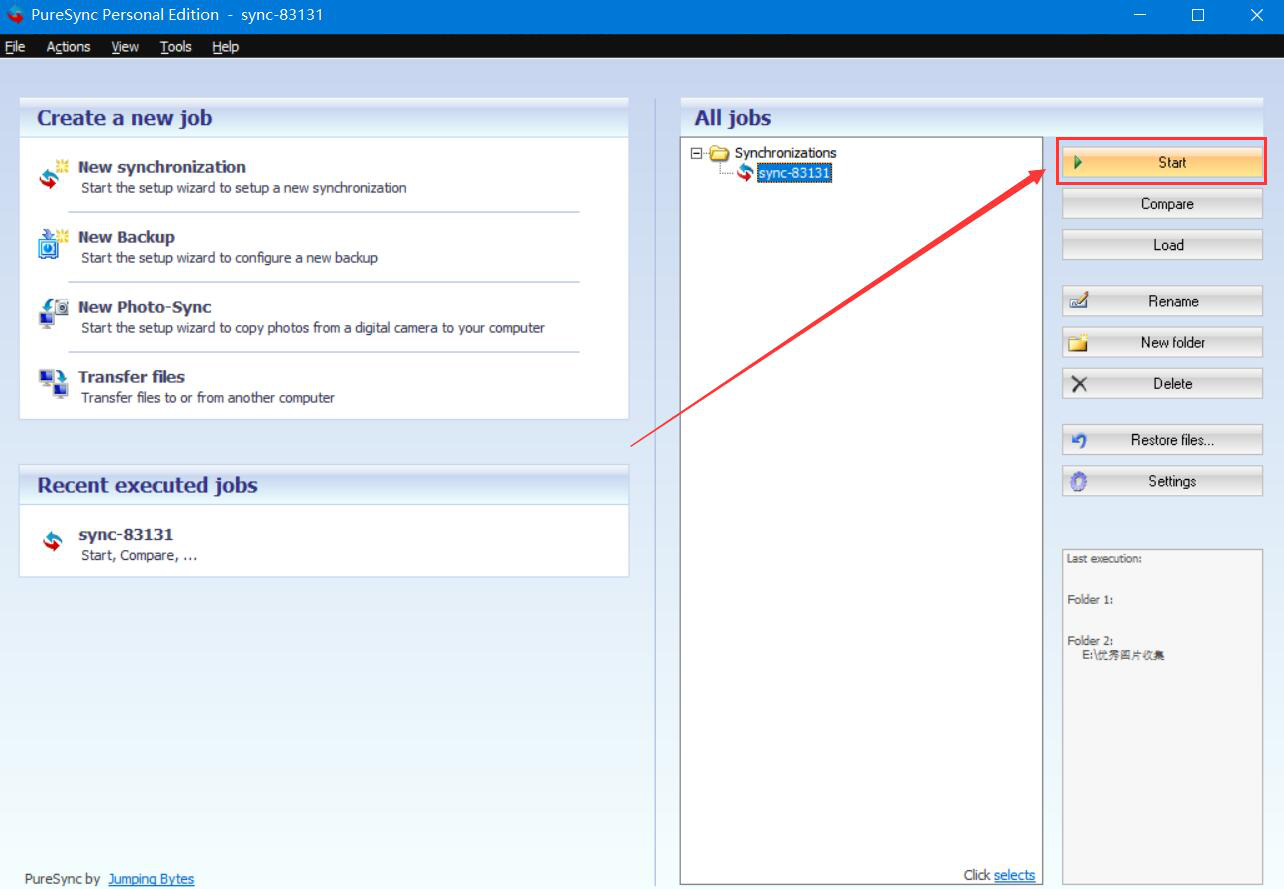This screenshot has height=889, width=1284.
Task: Click the New Photo-Sync camera icon
Action: click(53, 313)
